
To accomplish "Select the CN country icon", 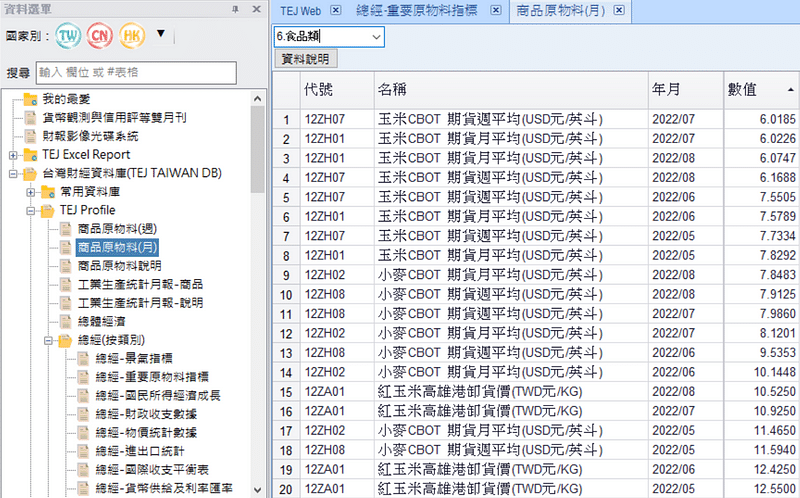I will [x=101, y=36].
